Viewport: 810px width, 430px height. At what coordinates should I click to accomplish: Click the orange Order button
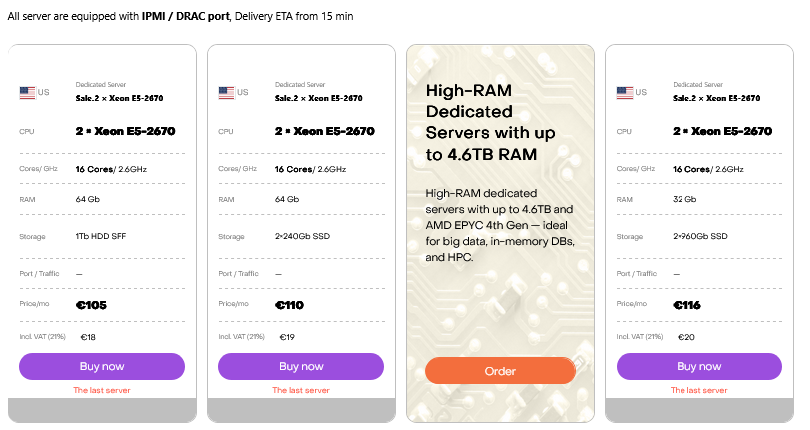500,371
